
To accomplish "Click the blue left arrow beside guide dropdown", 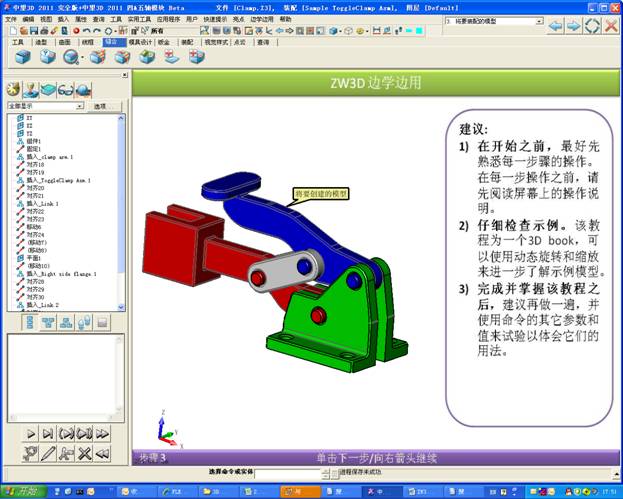I will pyautogui.click(x=555, y=26).
